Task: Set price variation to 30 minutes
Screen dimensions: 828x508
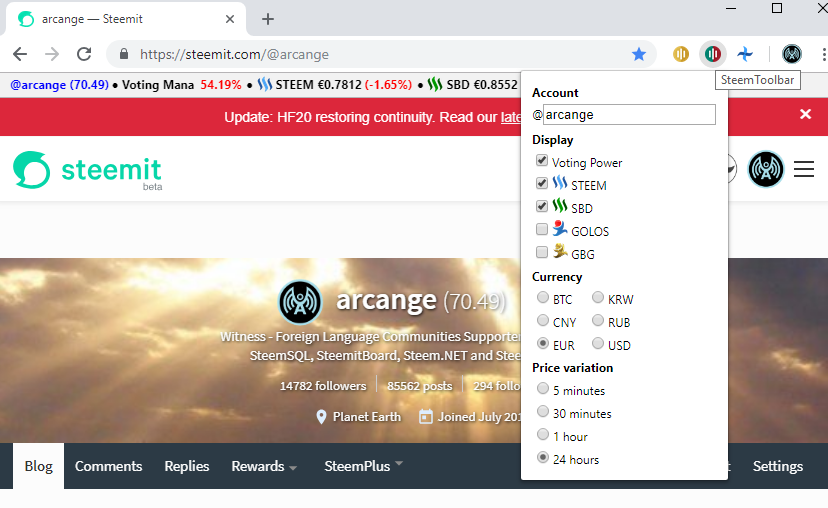Action: 543,411
